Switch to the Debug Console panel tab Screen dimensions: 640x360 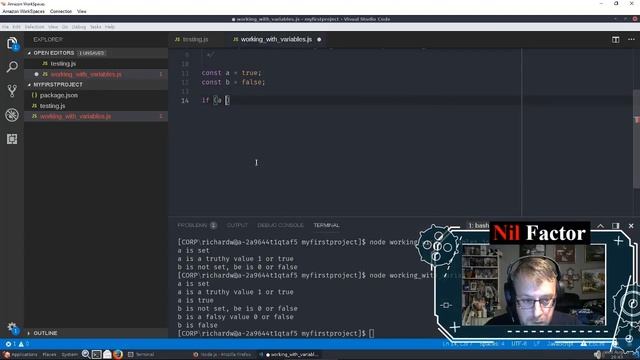coord(280,225)
